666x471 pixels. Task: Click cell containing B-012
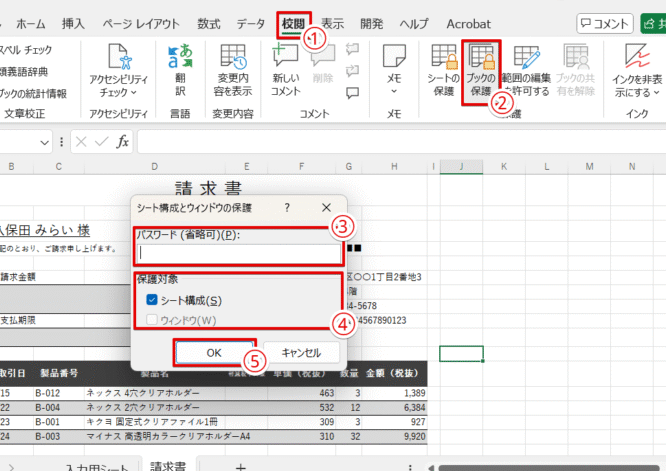click(59, 393)
